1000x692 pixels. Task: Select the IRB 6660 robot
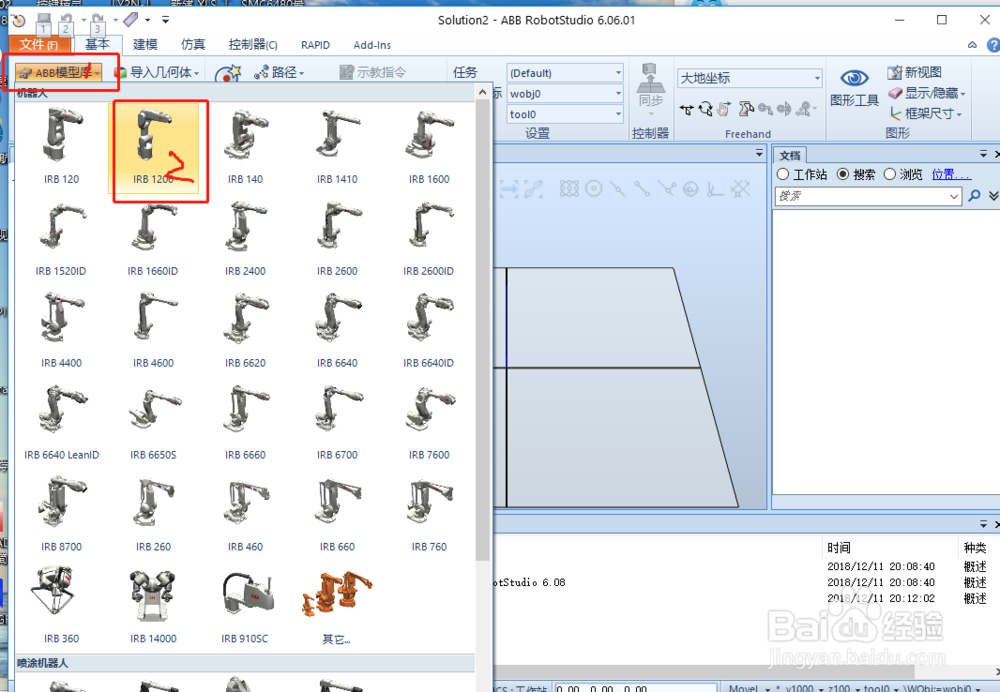click(x=245, y=422)
